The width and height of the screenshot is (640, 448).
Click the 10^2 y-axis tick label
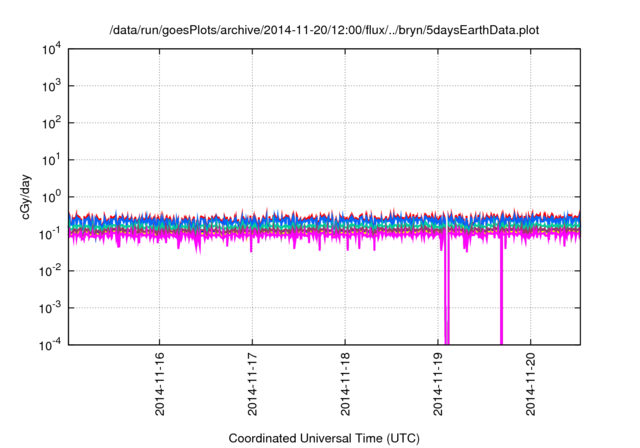click(x=51, y=123)
